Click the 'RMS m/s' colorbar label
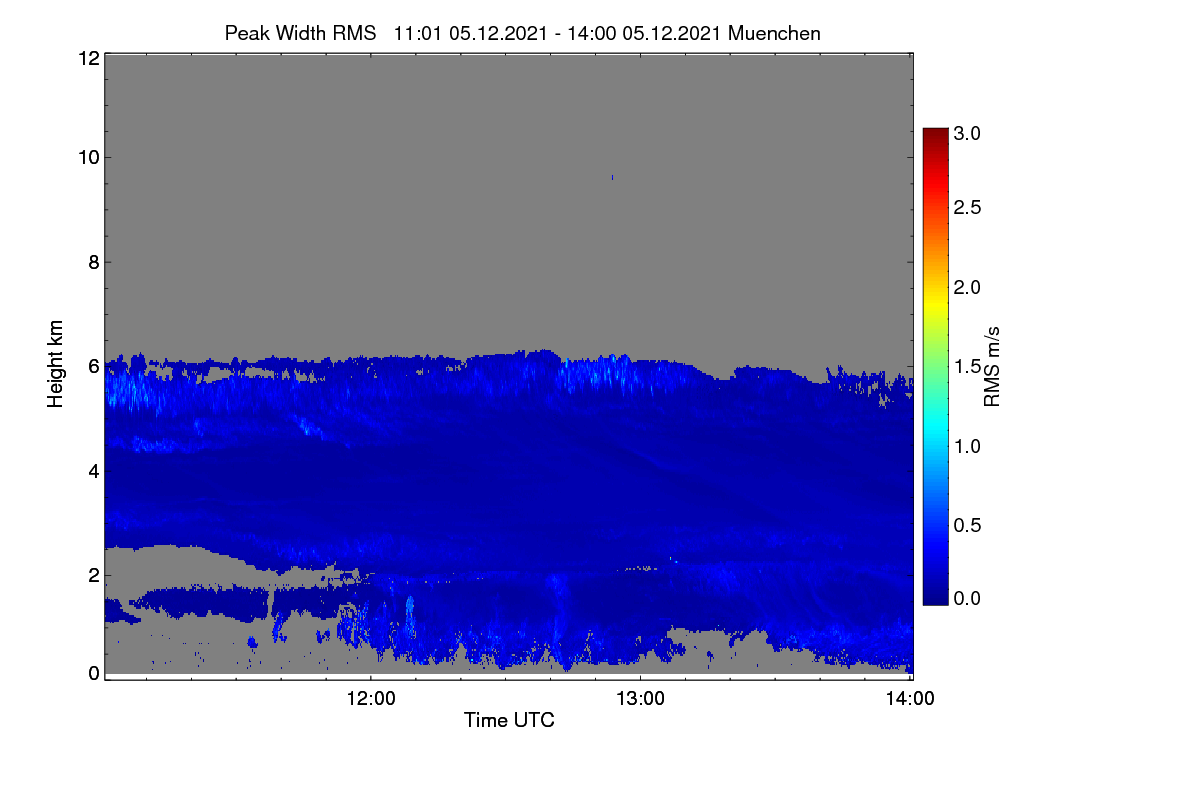 pos(993,366)
